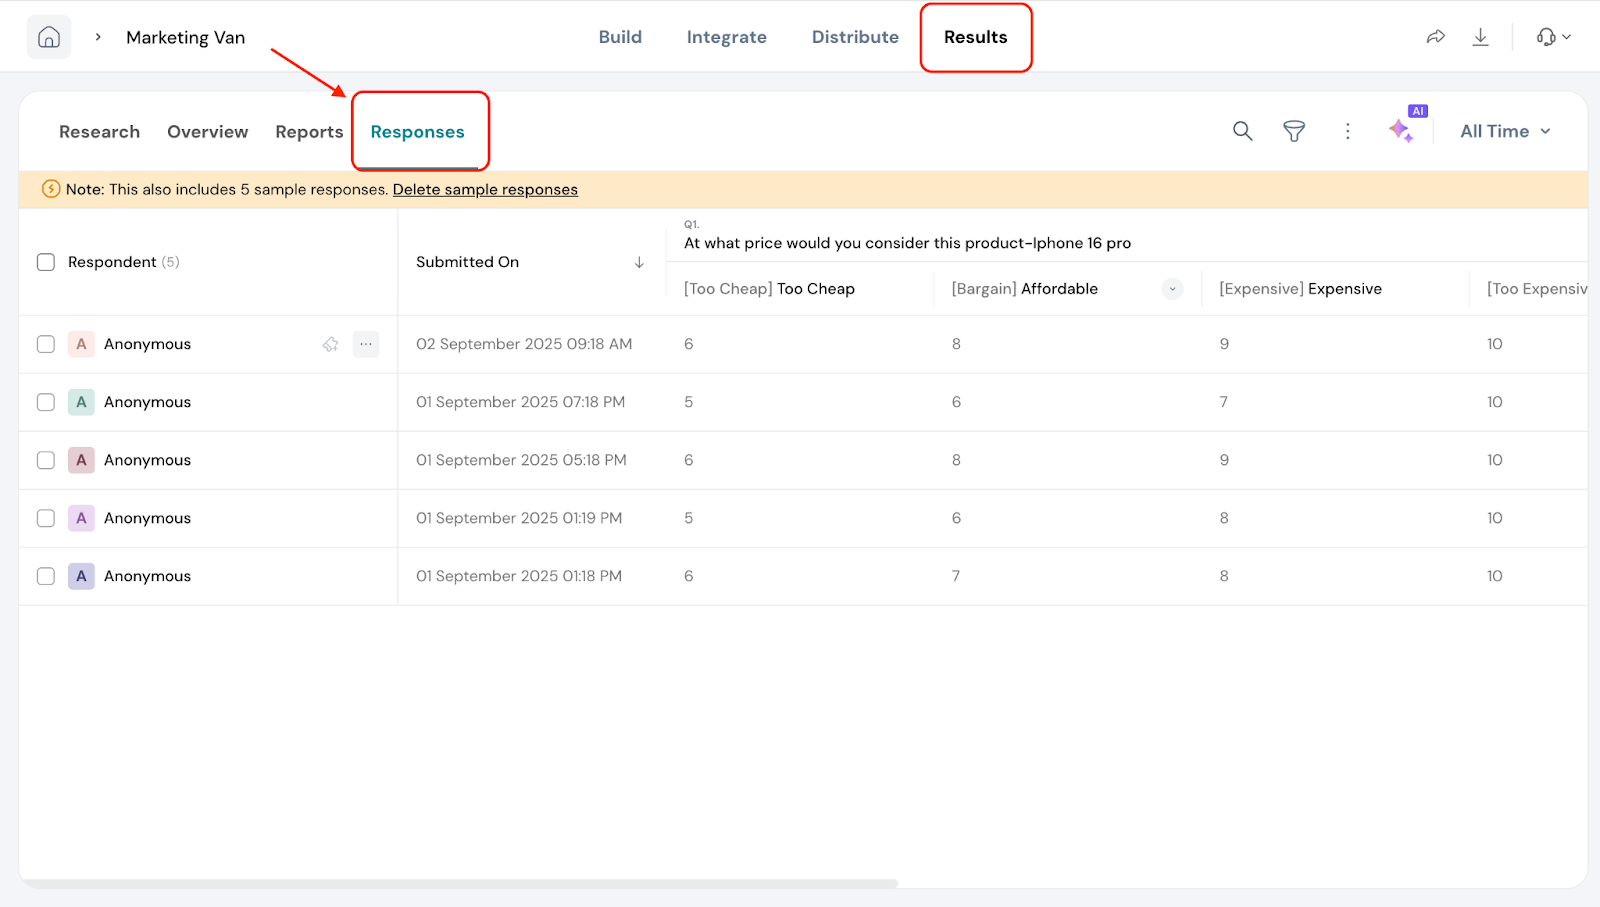This screenshot has height=907, width=1600.
Task: Click the pin icon on first respondent row
Action: [x=330, y=344]
